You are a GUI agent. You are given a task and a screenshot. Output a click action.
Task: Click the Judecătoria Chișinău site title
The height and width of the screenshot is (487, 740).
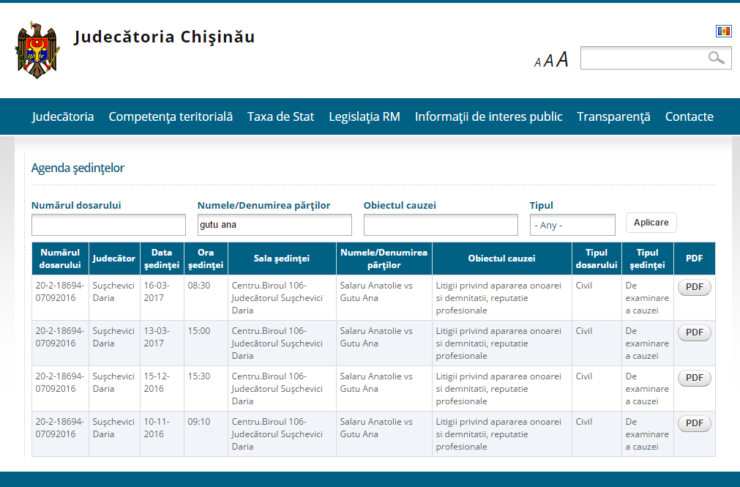(x=164, y=37)
